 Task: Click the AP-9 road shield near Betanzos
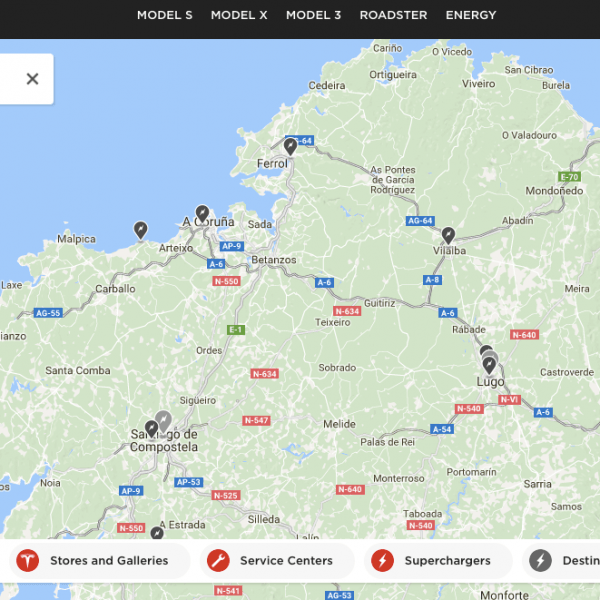coord(232,246)
